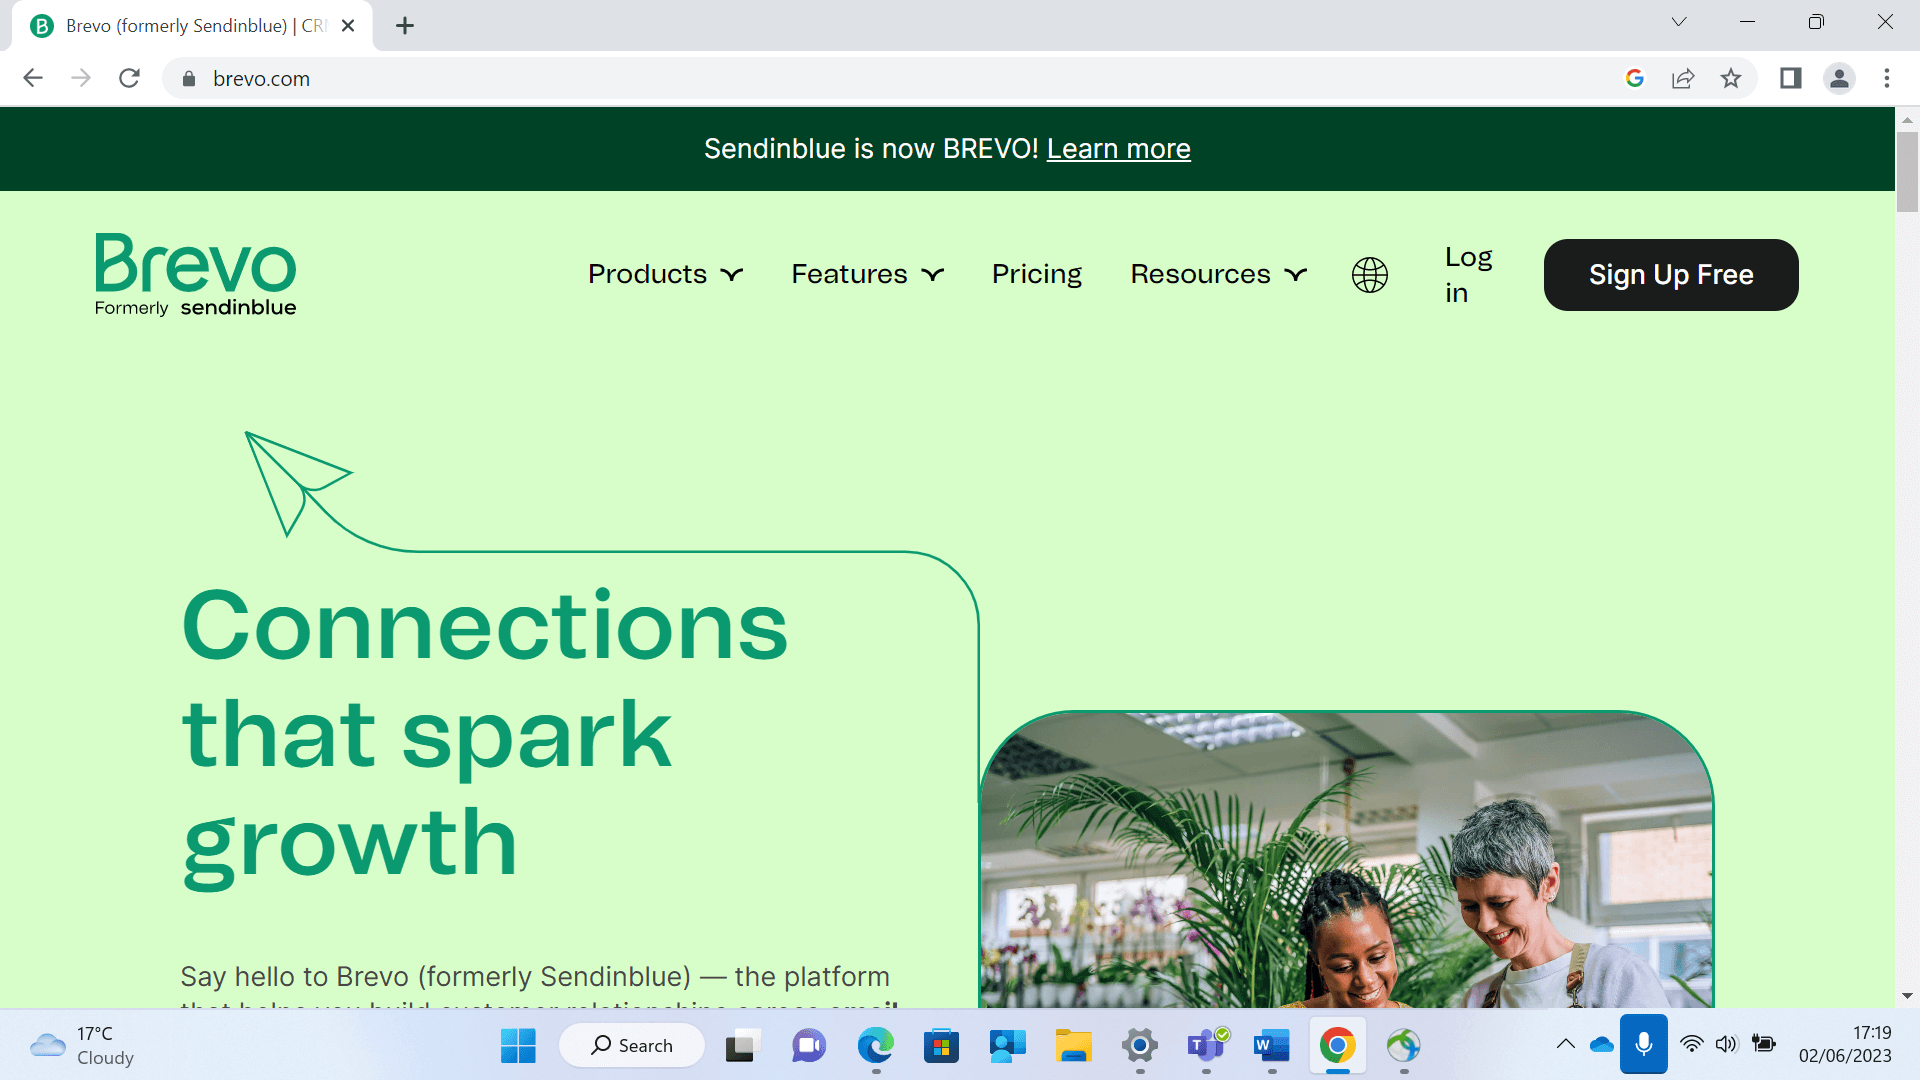Open Chrome three-dot menu
Image resolution: width=1920 pixels, height=1080 pixels.
pos(1887,78)
